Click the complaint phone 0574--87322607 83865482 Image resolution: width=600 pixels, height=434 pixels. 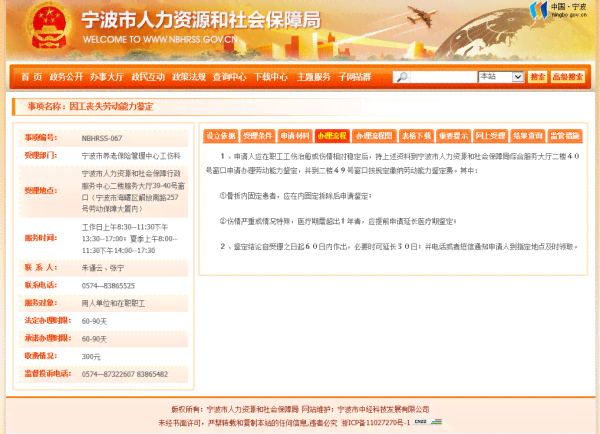[x=125, y=374]
